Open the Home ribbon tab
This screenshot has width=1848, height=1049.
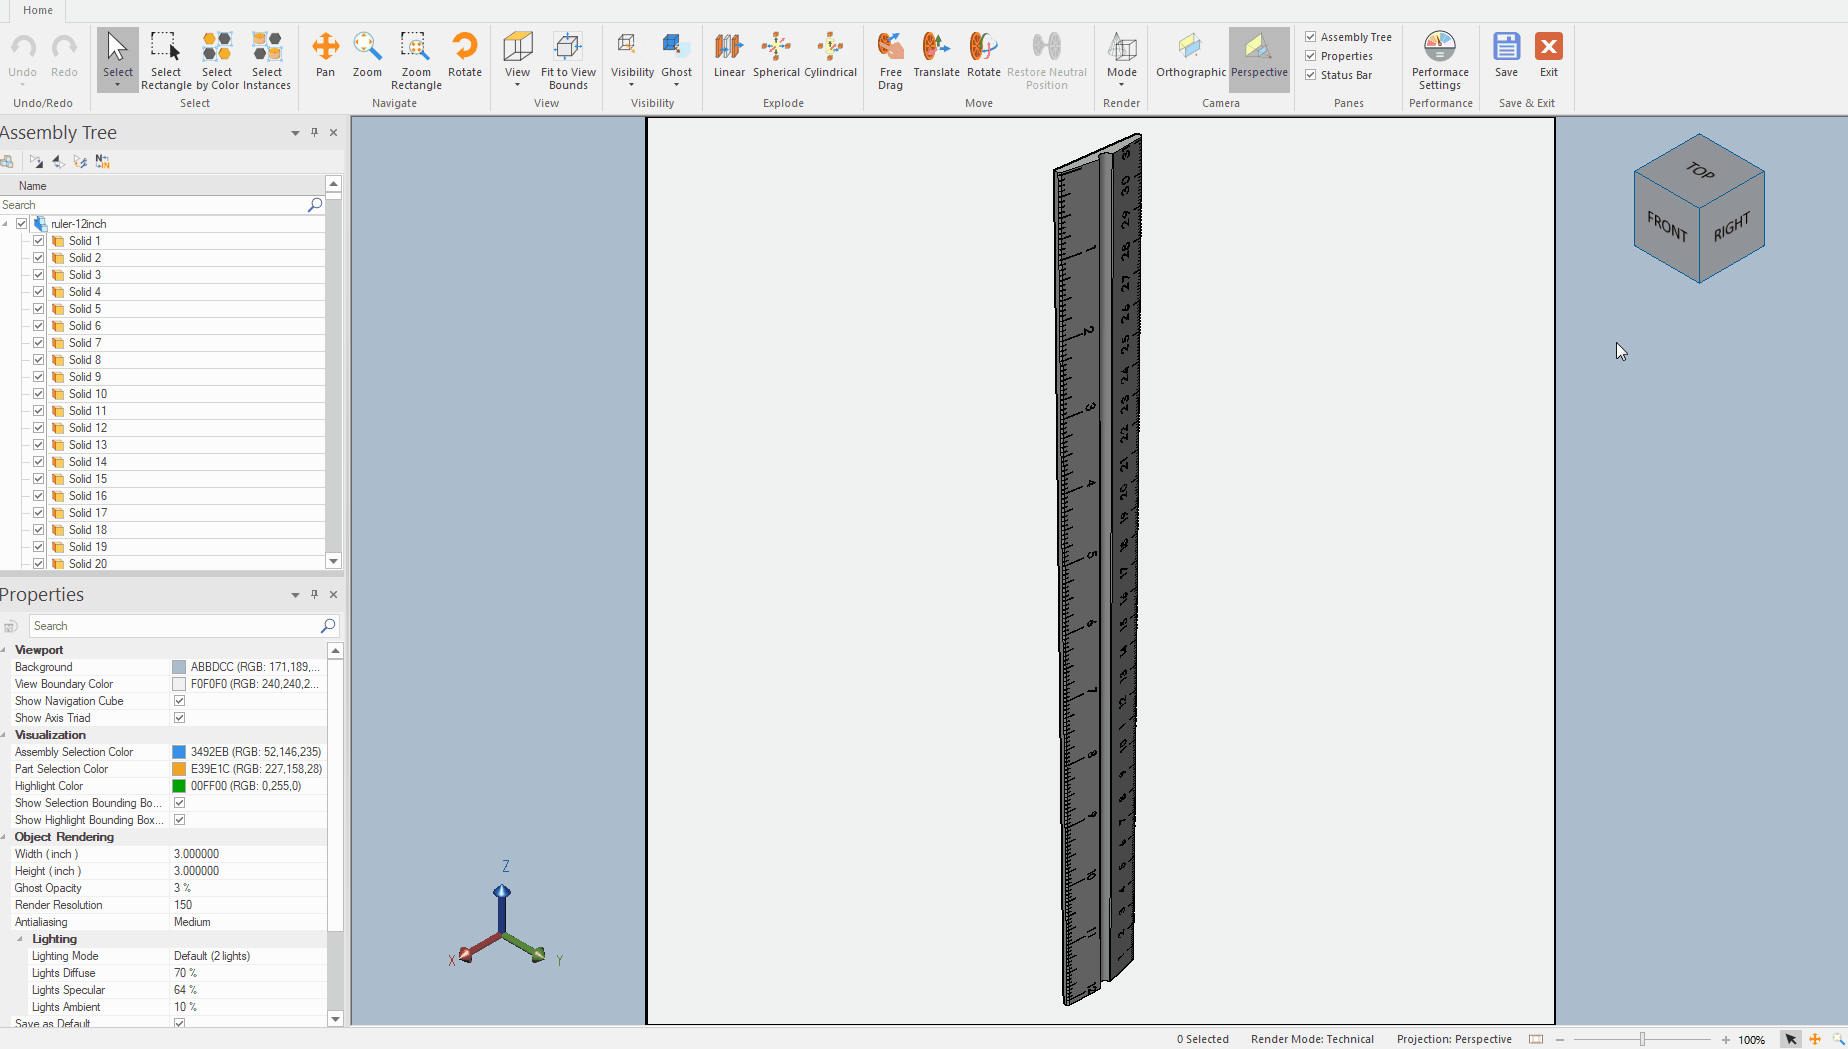coord(38,10)
